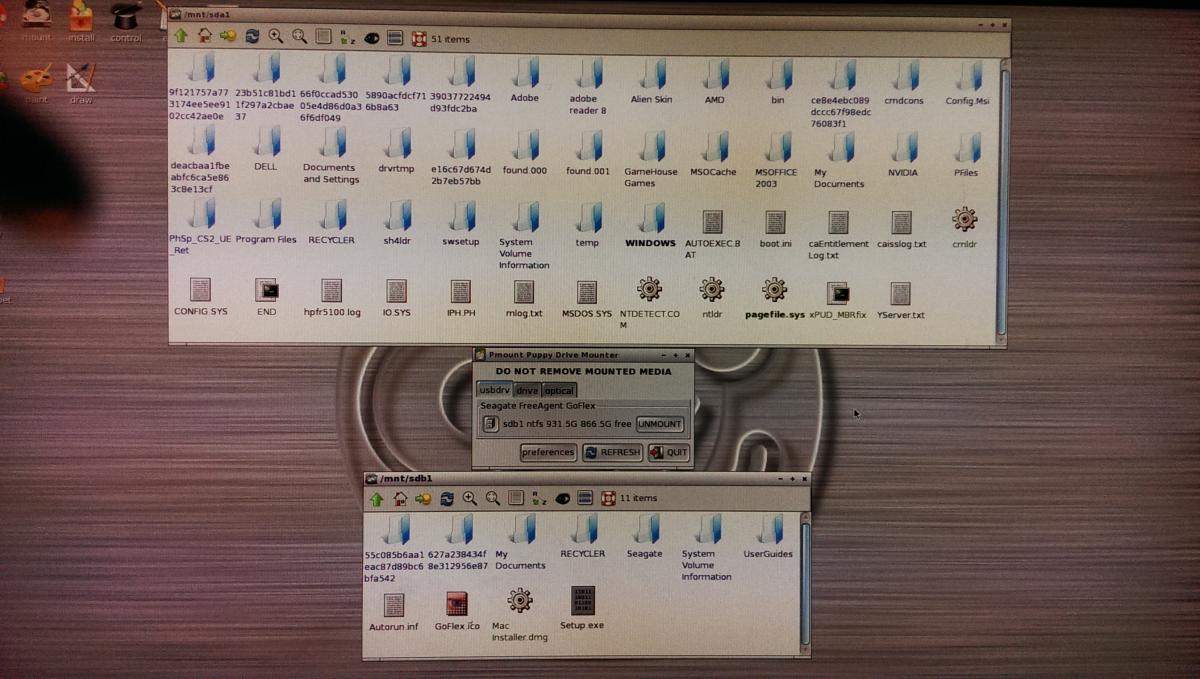The image size is (1200, 679).
Task: Select the MSOFFICE 2003 folder
Action: click(776, 160)
